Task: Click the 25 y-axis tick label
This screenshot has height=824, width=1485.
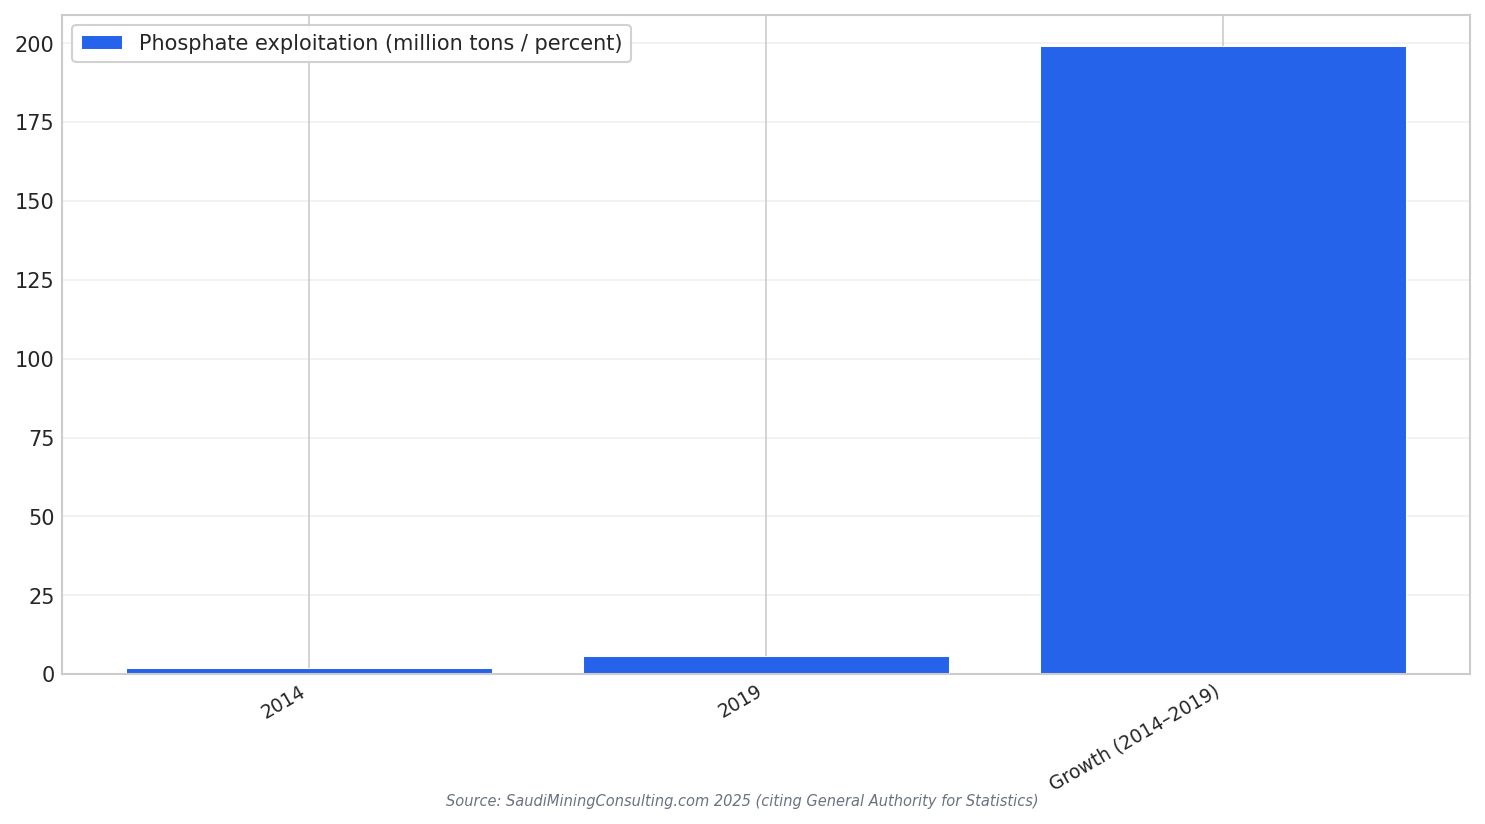Action: coord(42,596)
